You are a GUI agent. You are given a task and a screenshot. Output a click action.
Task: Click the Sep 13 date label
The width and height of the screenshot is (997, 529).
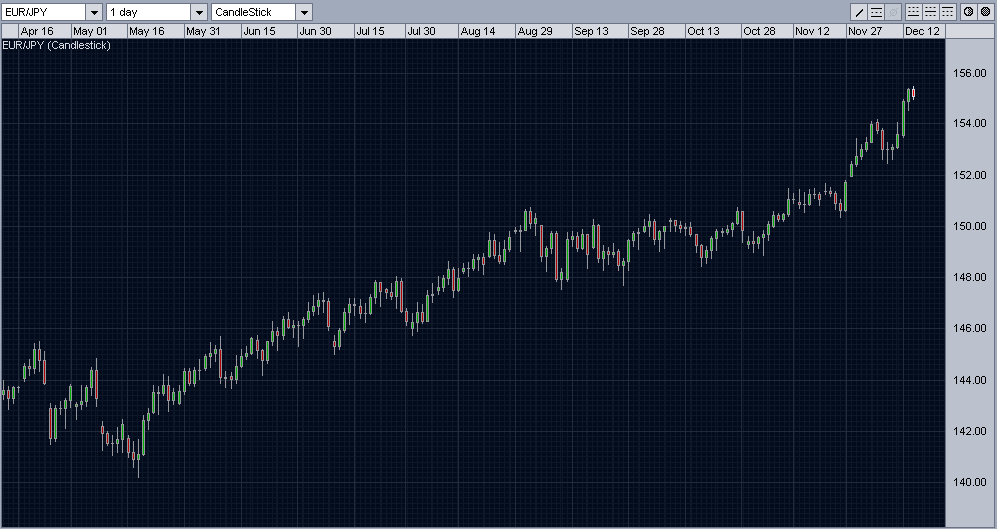(x=591, y=31)
